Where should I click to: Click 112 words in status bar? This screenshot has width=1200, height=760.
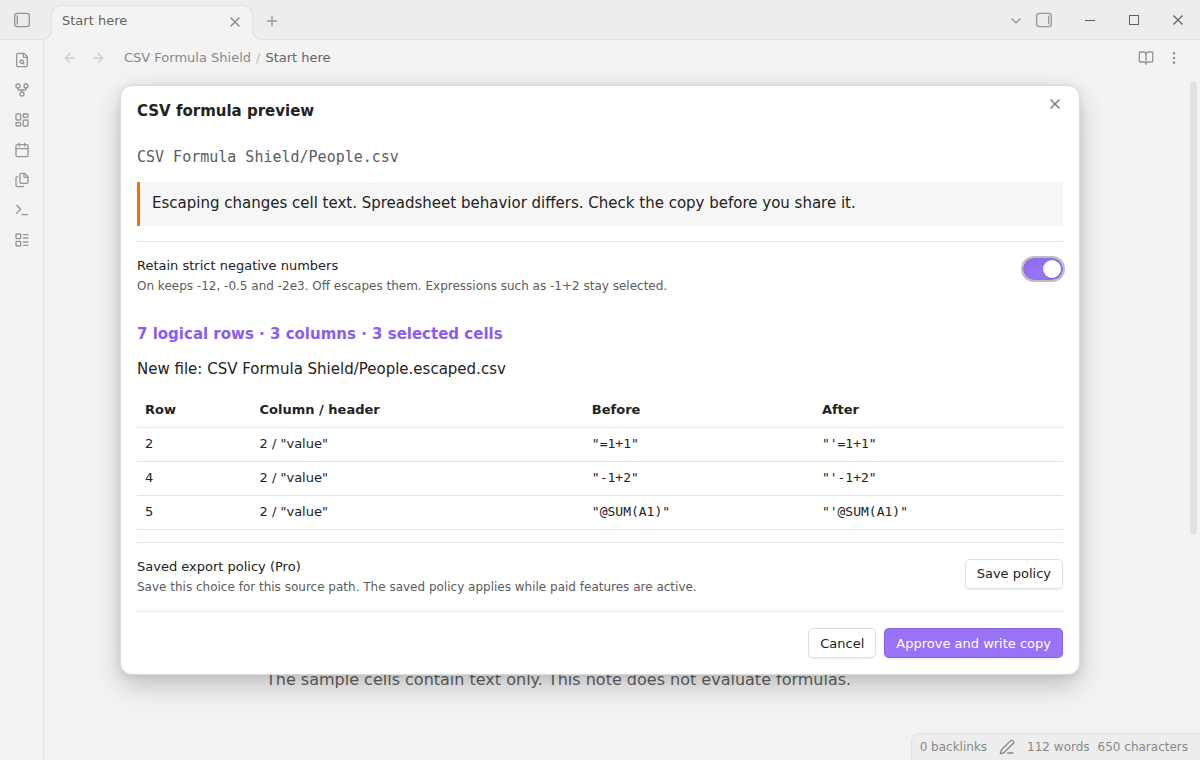tap(1058, 747)
